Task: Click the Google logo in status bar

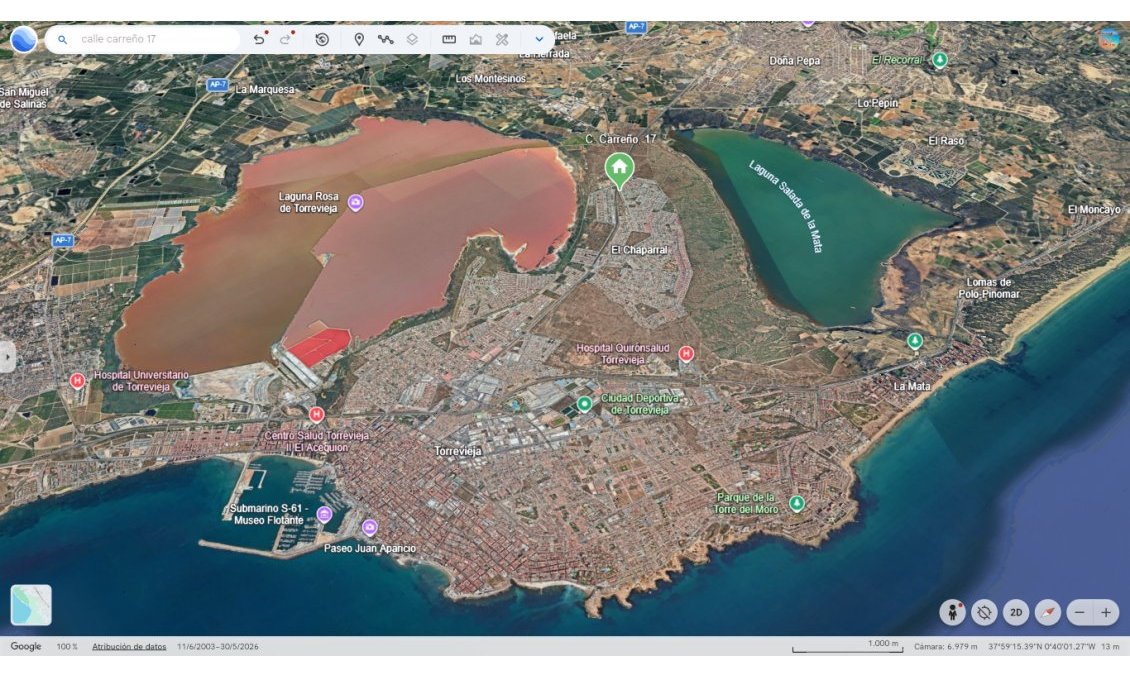Action: tap(26, 646)
